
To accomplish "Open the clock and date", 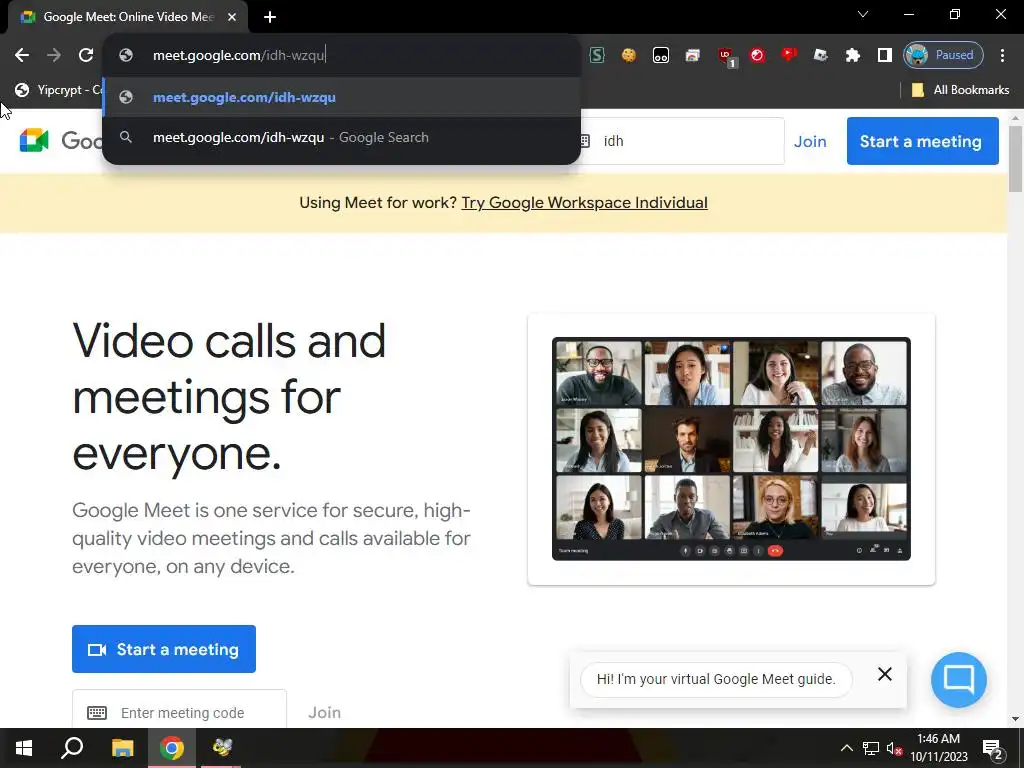I will (938, 748).
